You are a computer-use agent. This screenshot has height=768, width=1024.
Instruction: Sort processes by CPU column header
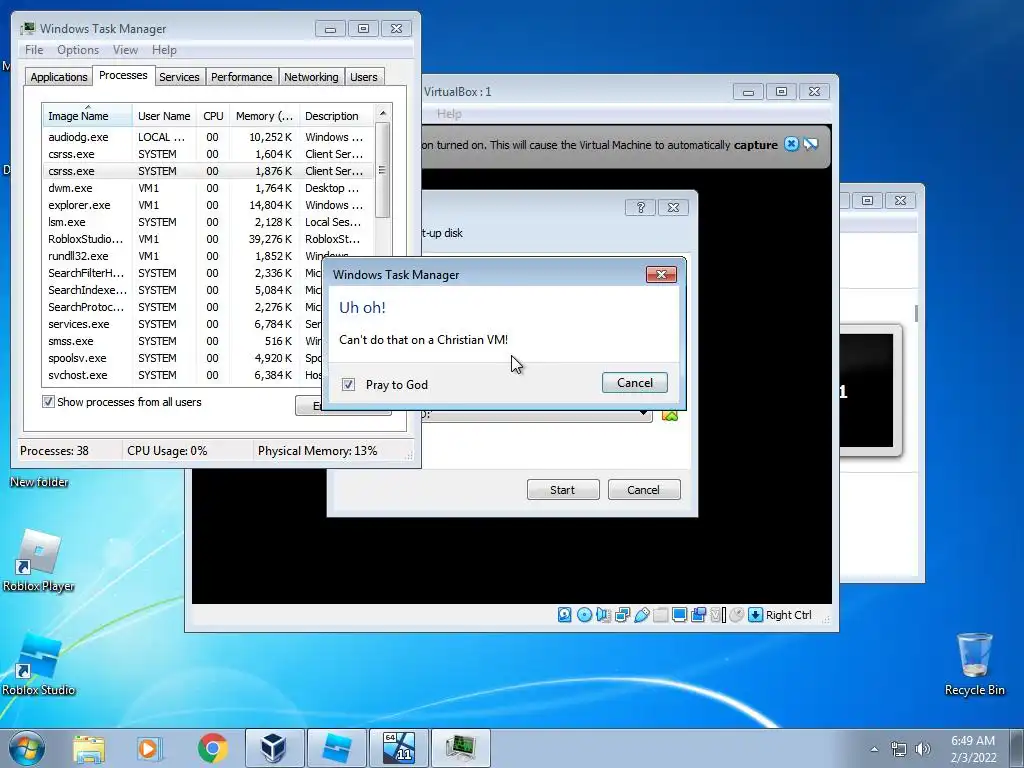(213, 116)
